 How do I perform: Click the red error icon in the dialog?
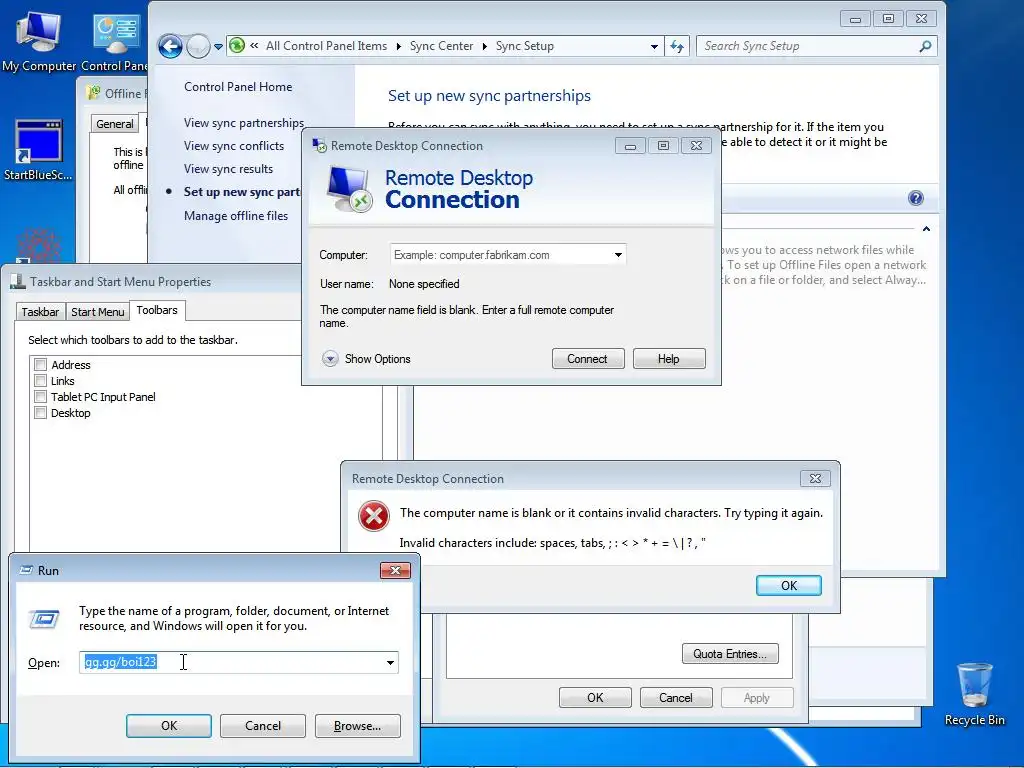coord(374,516)
